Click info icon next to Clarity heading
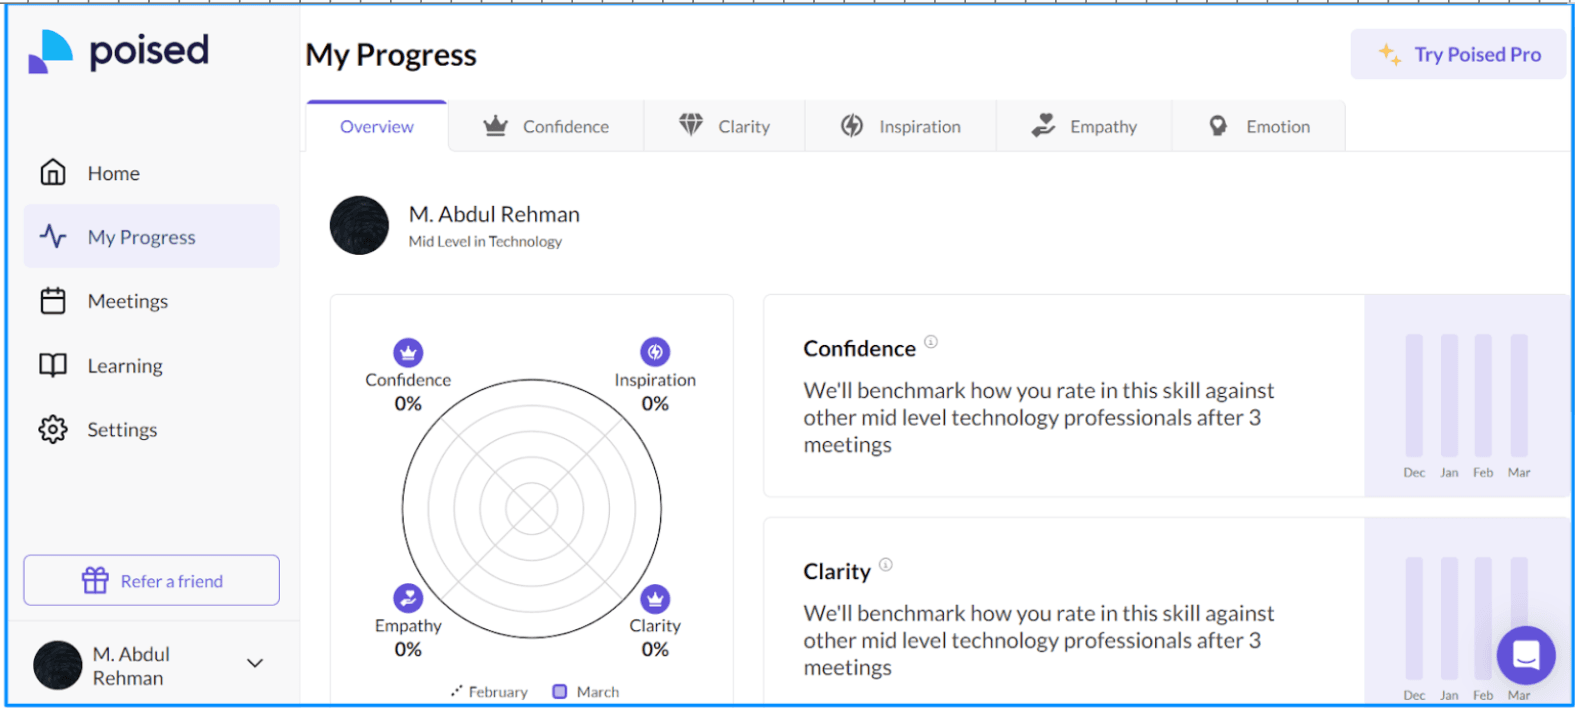Screen dimensions: 1575x708 pos(886,565)
